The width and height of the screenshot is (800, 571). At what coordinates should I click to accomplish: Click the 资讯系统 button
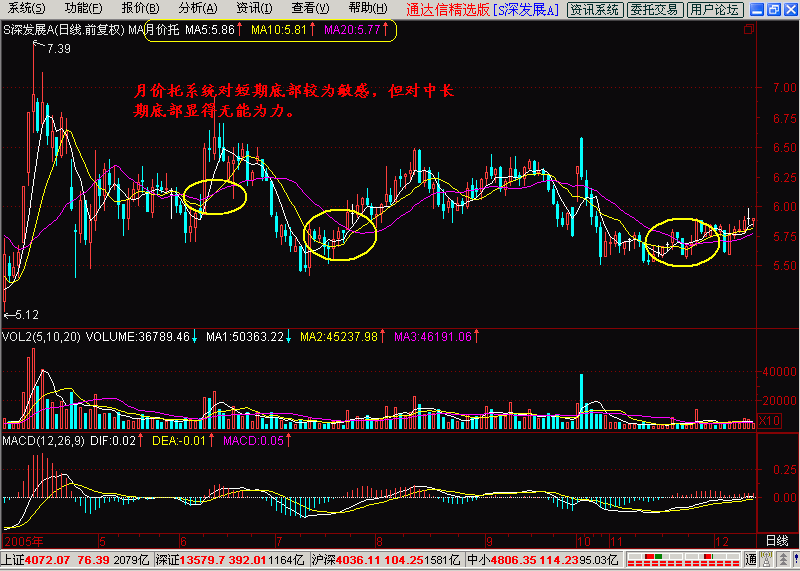(x=594, y=9)
